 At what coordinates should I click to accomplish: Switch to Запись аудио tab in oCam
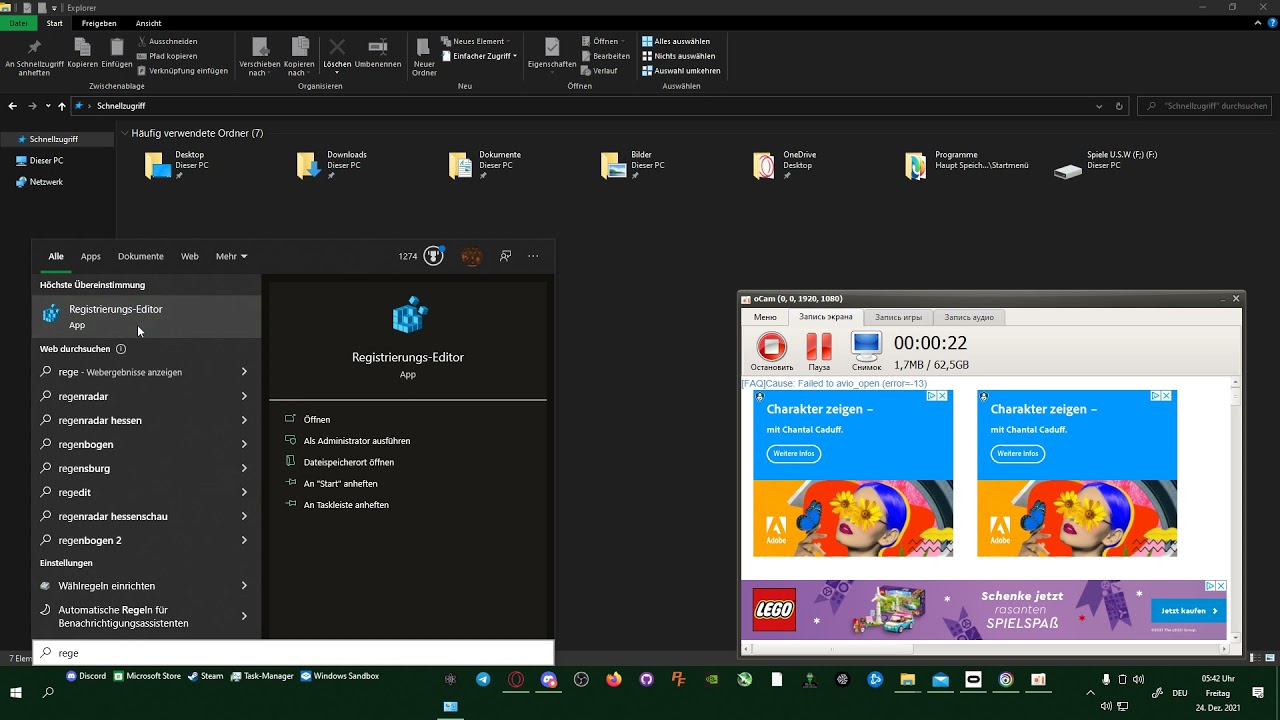click(x=969, y=317)
